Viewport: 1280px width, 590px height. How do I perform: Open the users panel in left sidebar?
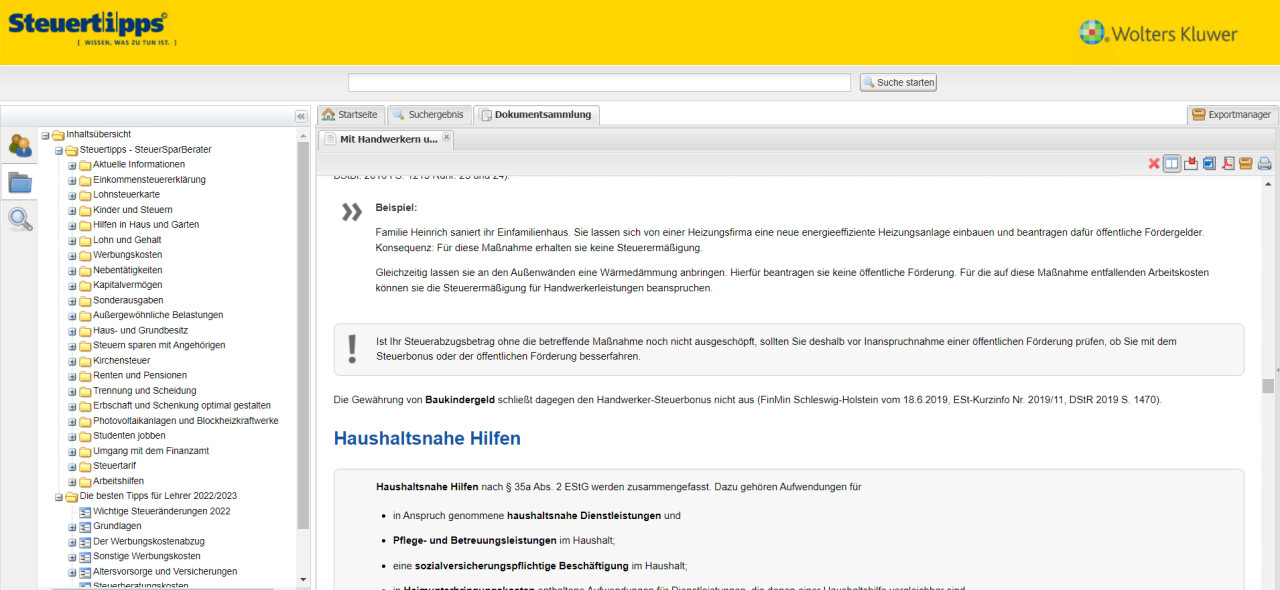click(x=20, y=145)
